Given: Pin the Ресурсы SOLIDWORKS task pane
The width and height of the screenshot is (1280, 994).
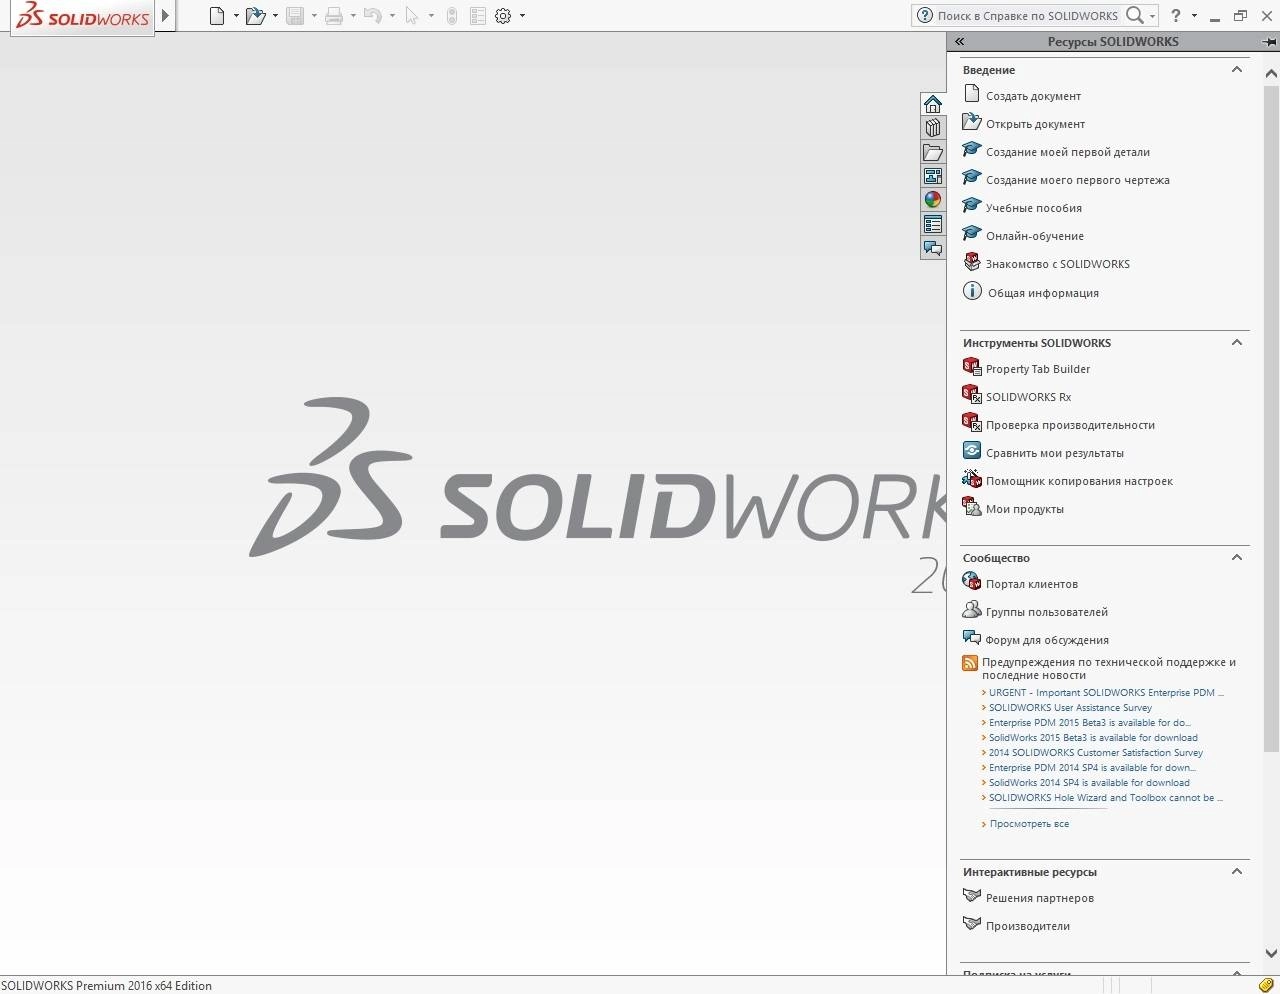Looking at the screenshot, I should coord(1270,41).
